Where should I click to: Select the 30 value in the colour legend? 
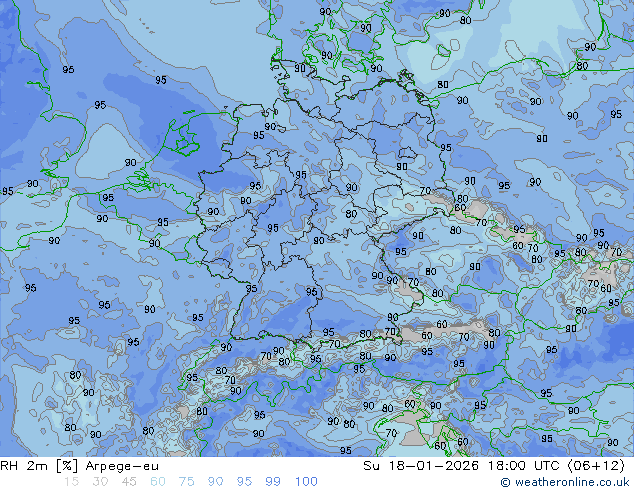[100, 482]
